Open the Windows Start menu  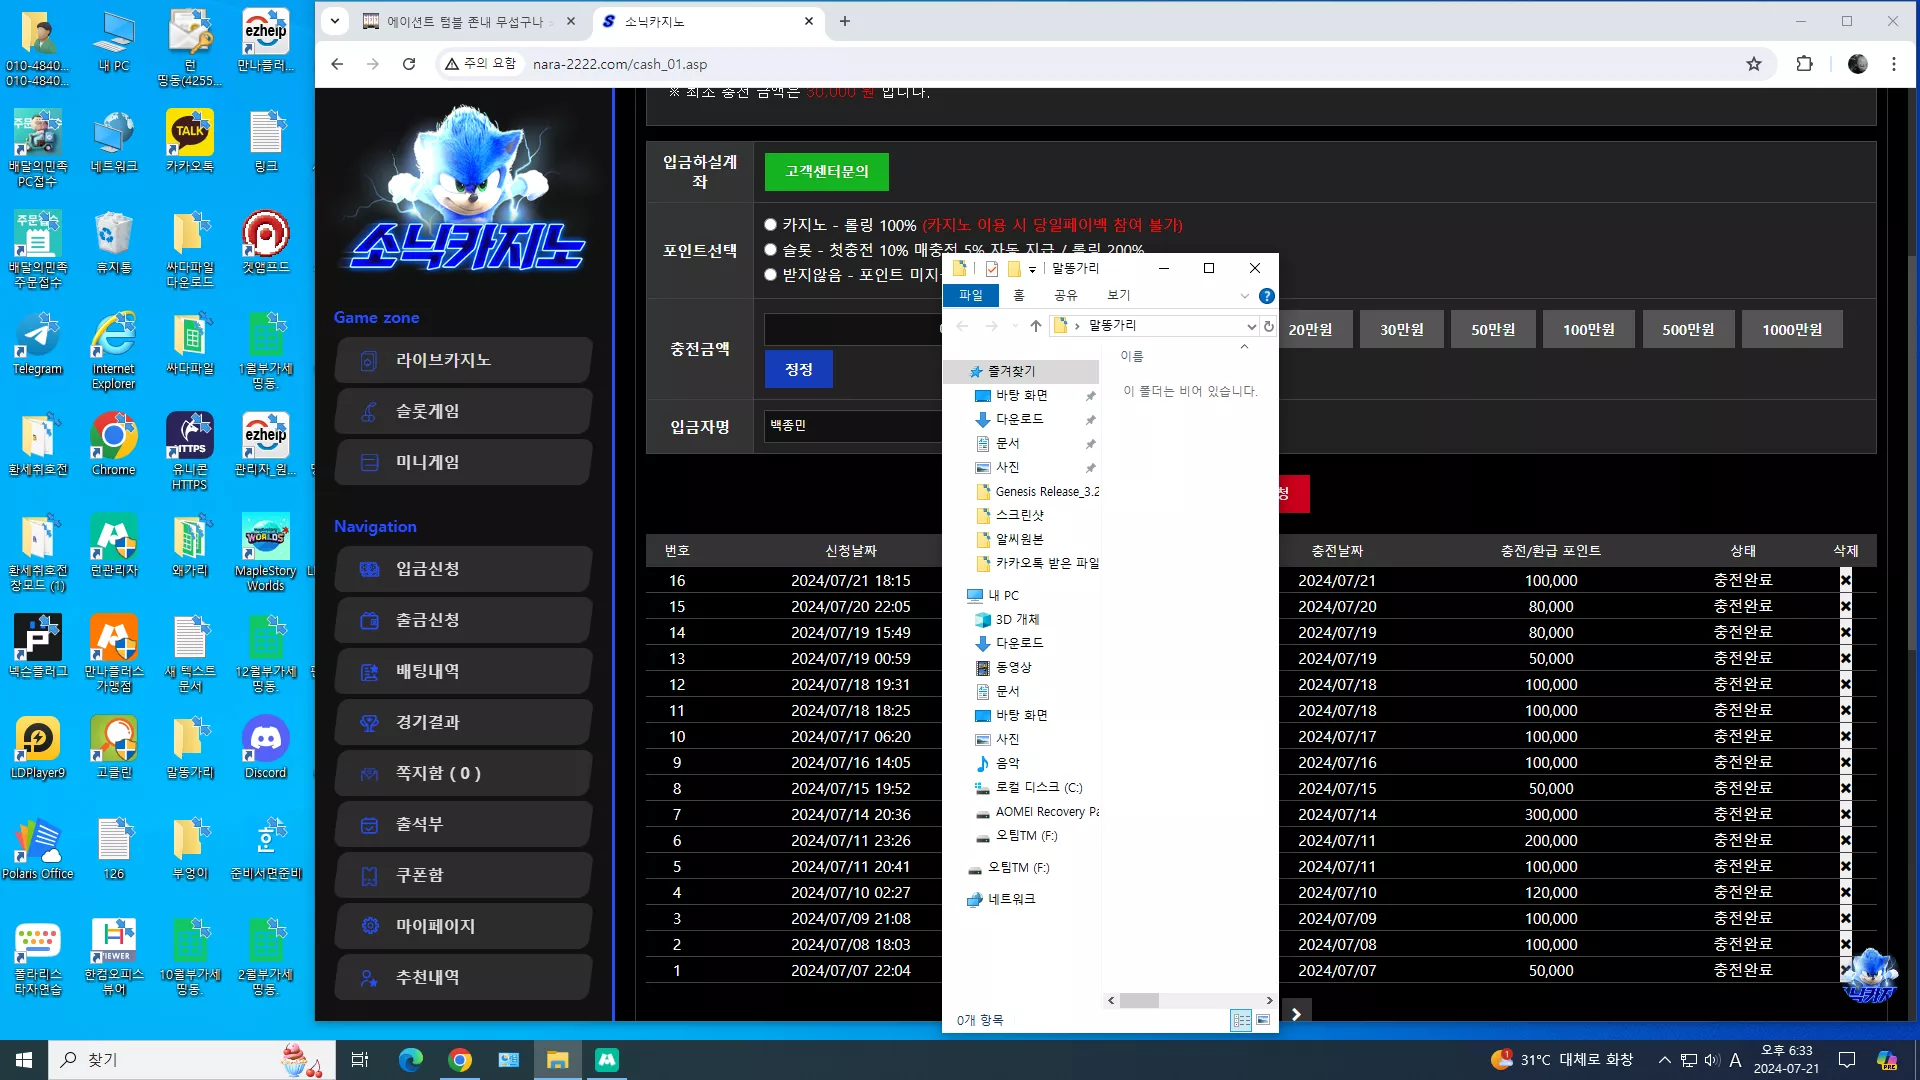[x=24, y=1060]
